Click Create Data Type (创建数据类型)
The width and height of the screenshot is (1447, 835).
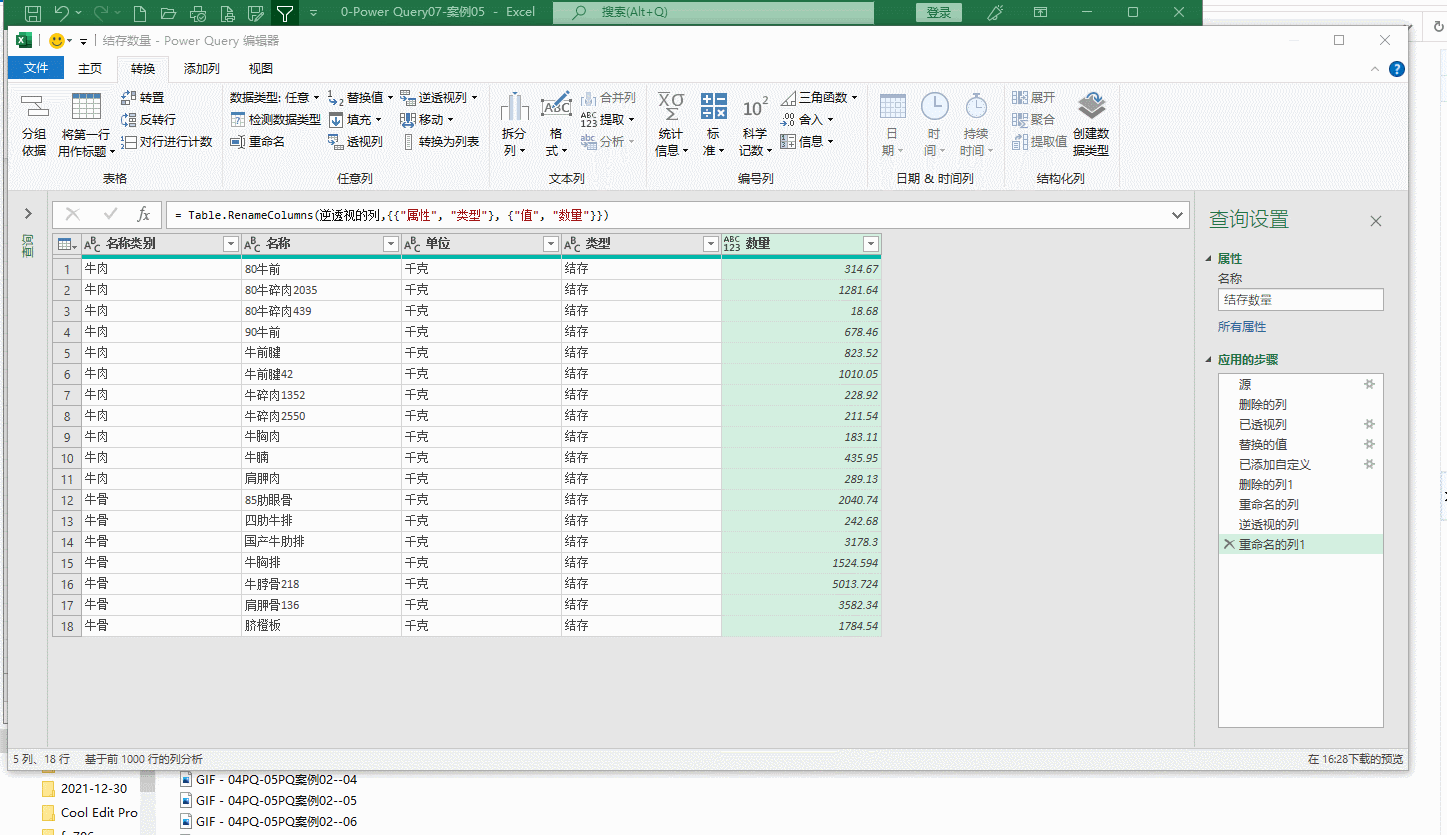(1091, 125)
